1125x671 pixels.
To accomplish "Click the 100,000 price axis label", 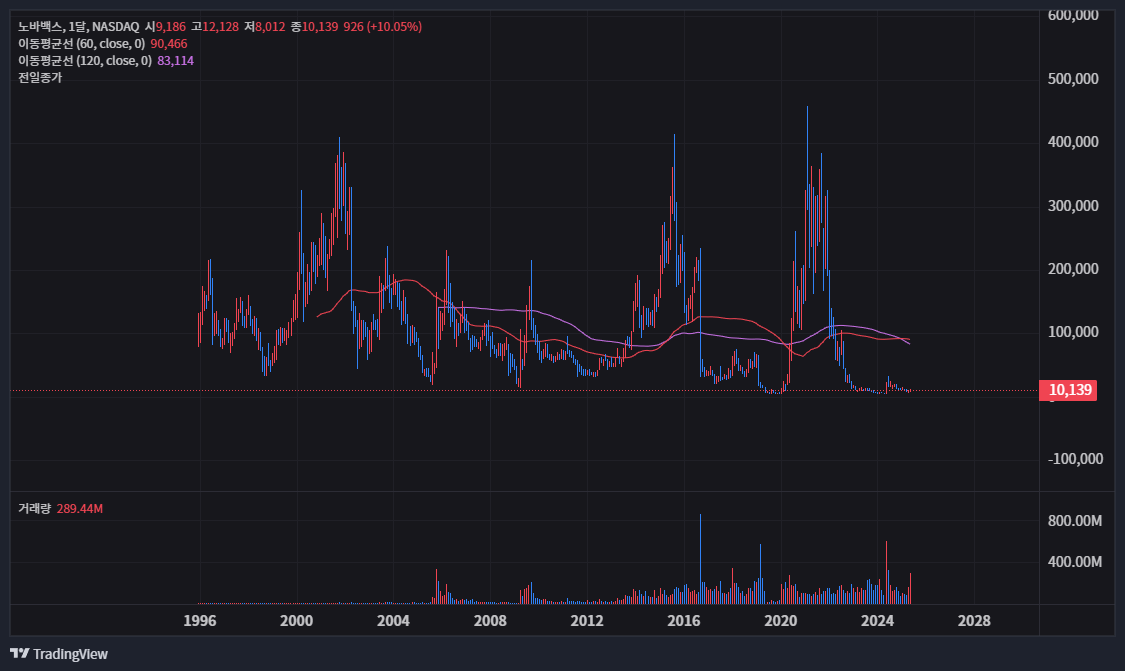I will click(1073, 332).
